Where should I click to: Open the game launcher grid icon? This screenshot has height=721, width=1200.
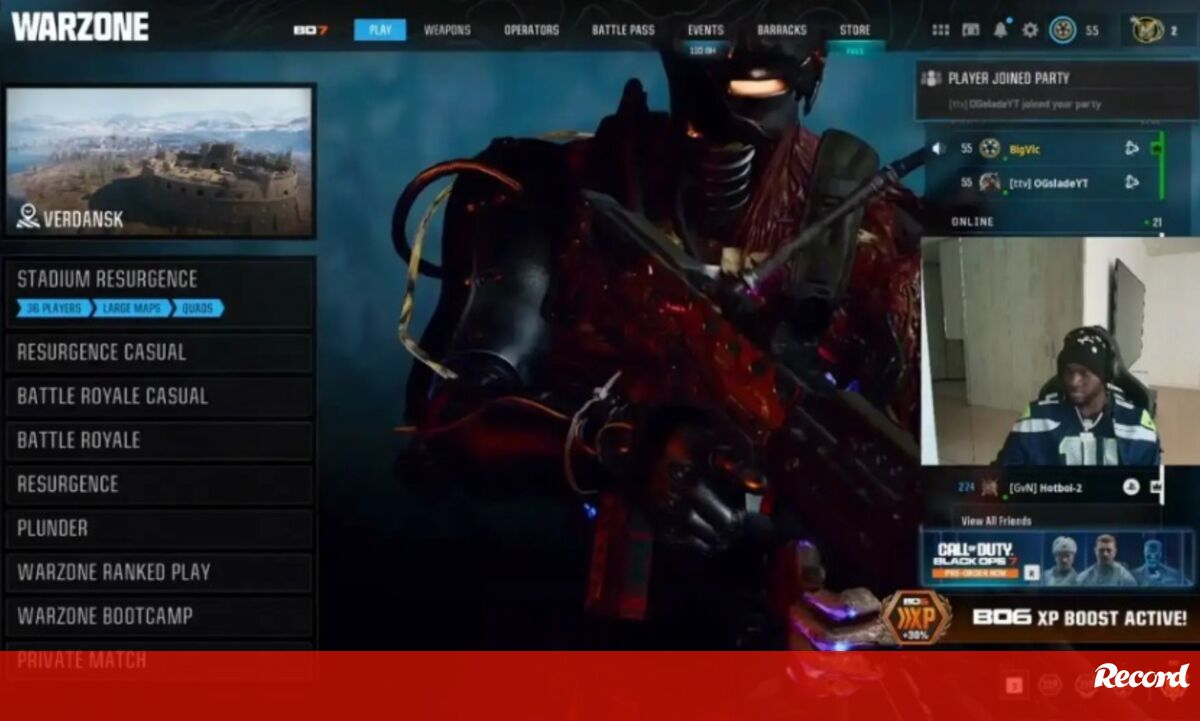940,30
